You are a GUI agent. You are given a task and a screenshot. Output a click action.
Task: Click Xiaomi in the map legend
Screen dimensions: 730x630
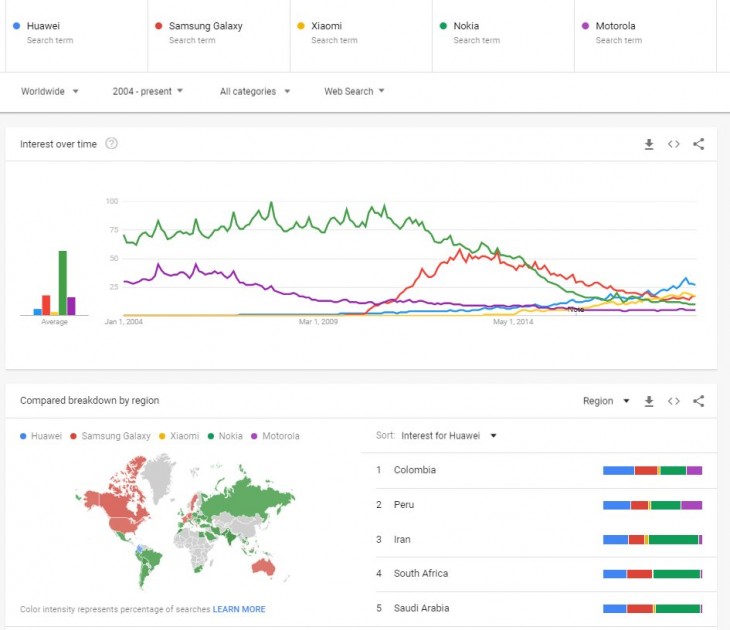point(179,436)
